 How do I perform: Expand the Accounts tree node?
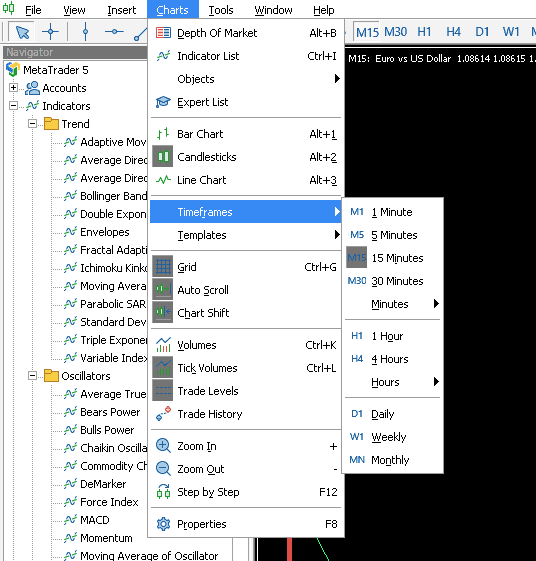[x=13, y=88]
